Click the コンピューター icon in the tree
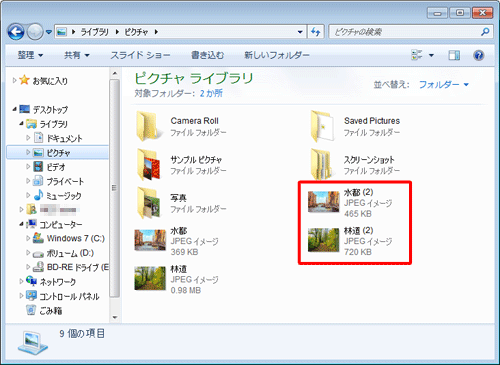The height and width of the screenshot is (365, 500). [32, 224]
